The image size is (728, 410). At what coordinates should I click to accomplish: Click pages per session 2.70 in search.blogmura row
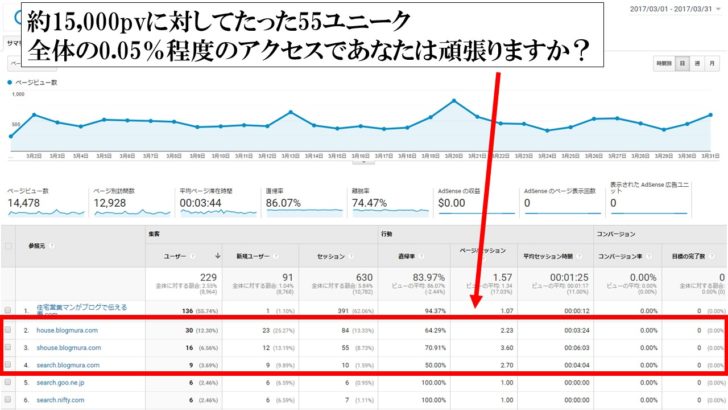[507, 365]
